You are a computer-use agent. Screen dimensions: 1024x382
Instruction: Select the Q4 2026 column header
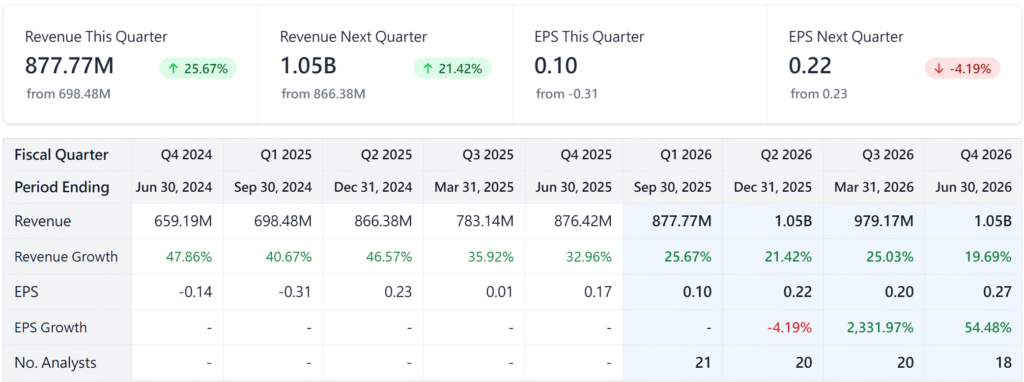coord(988,155)
